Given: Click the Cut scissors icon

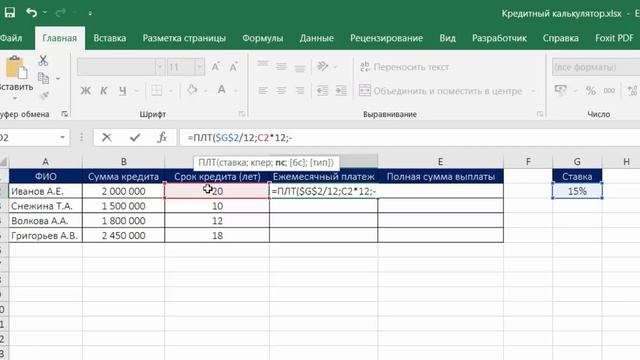Looking at the screenshot, I should pyautogui.click(x=43, y=60).
